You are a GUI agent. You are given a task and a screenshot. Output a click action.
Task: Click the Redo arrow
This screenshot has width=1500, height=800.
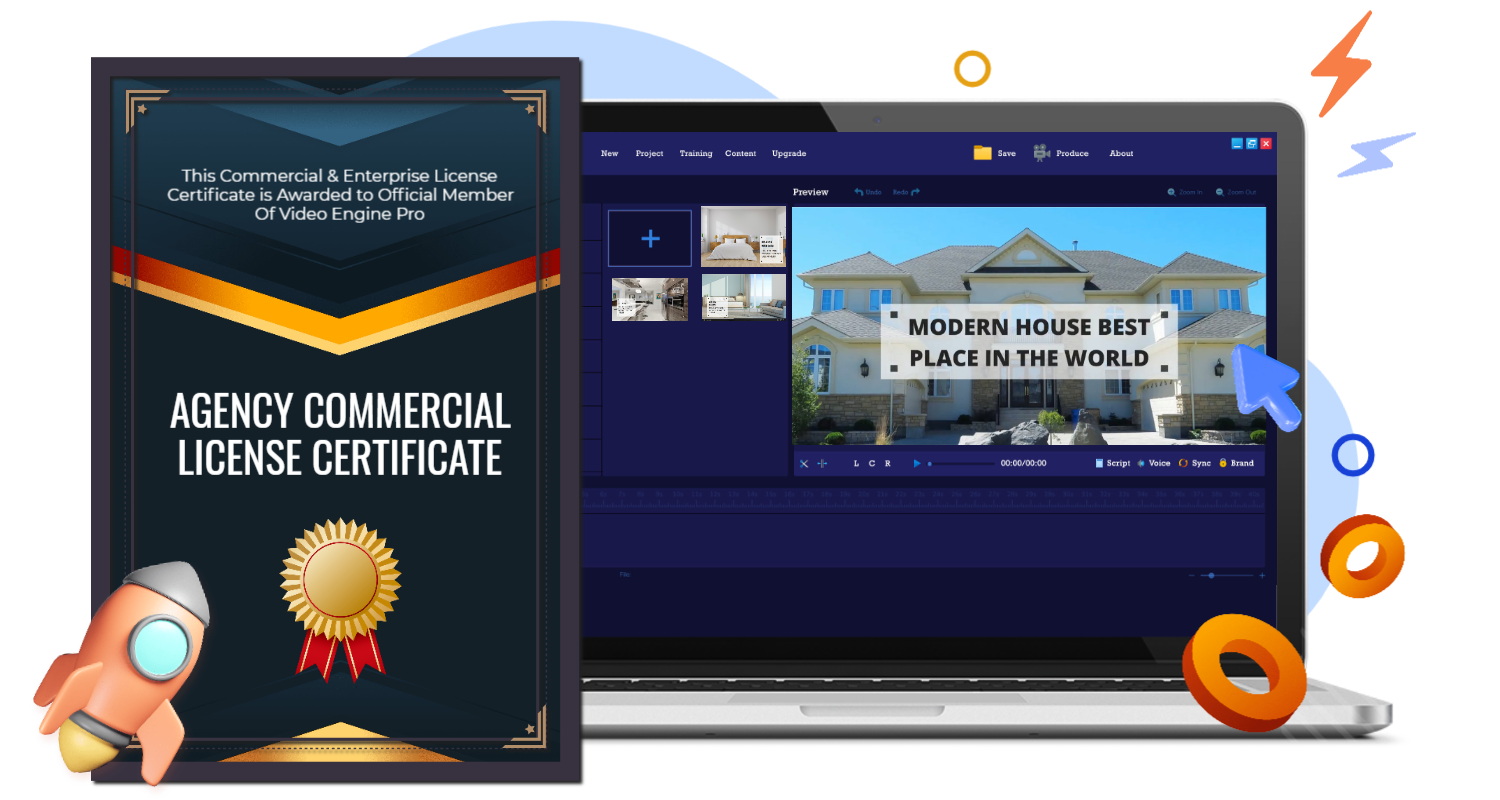pos(914,192)
